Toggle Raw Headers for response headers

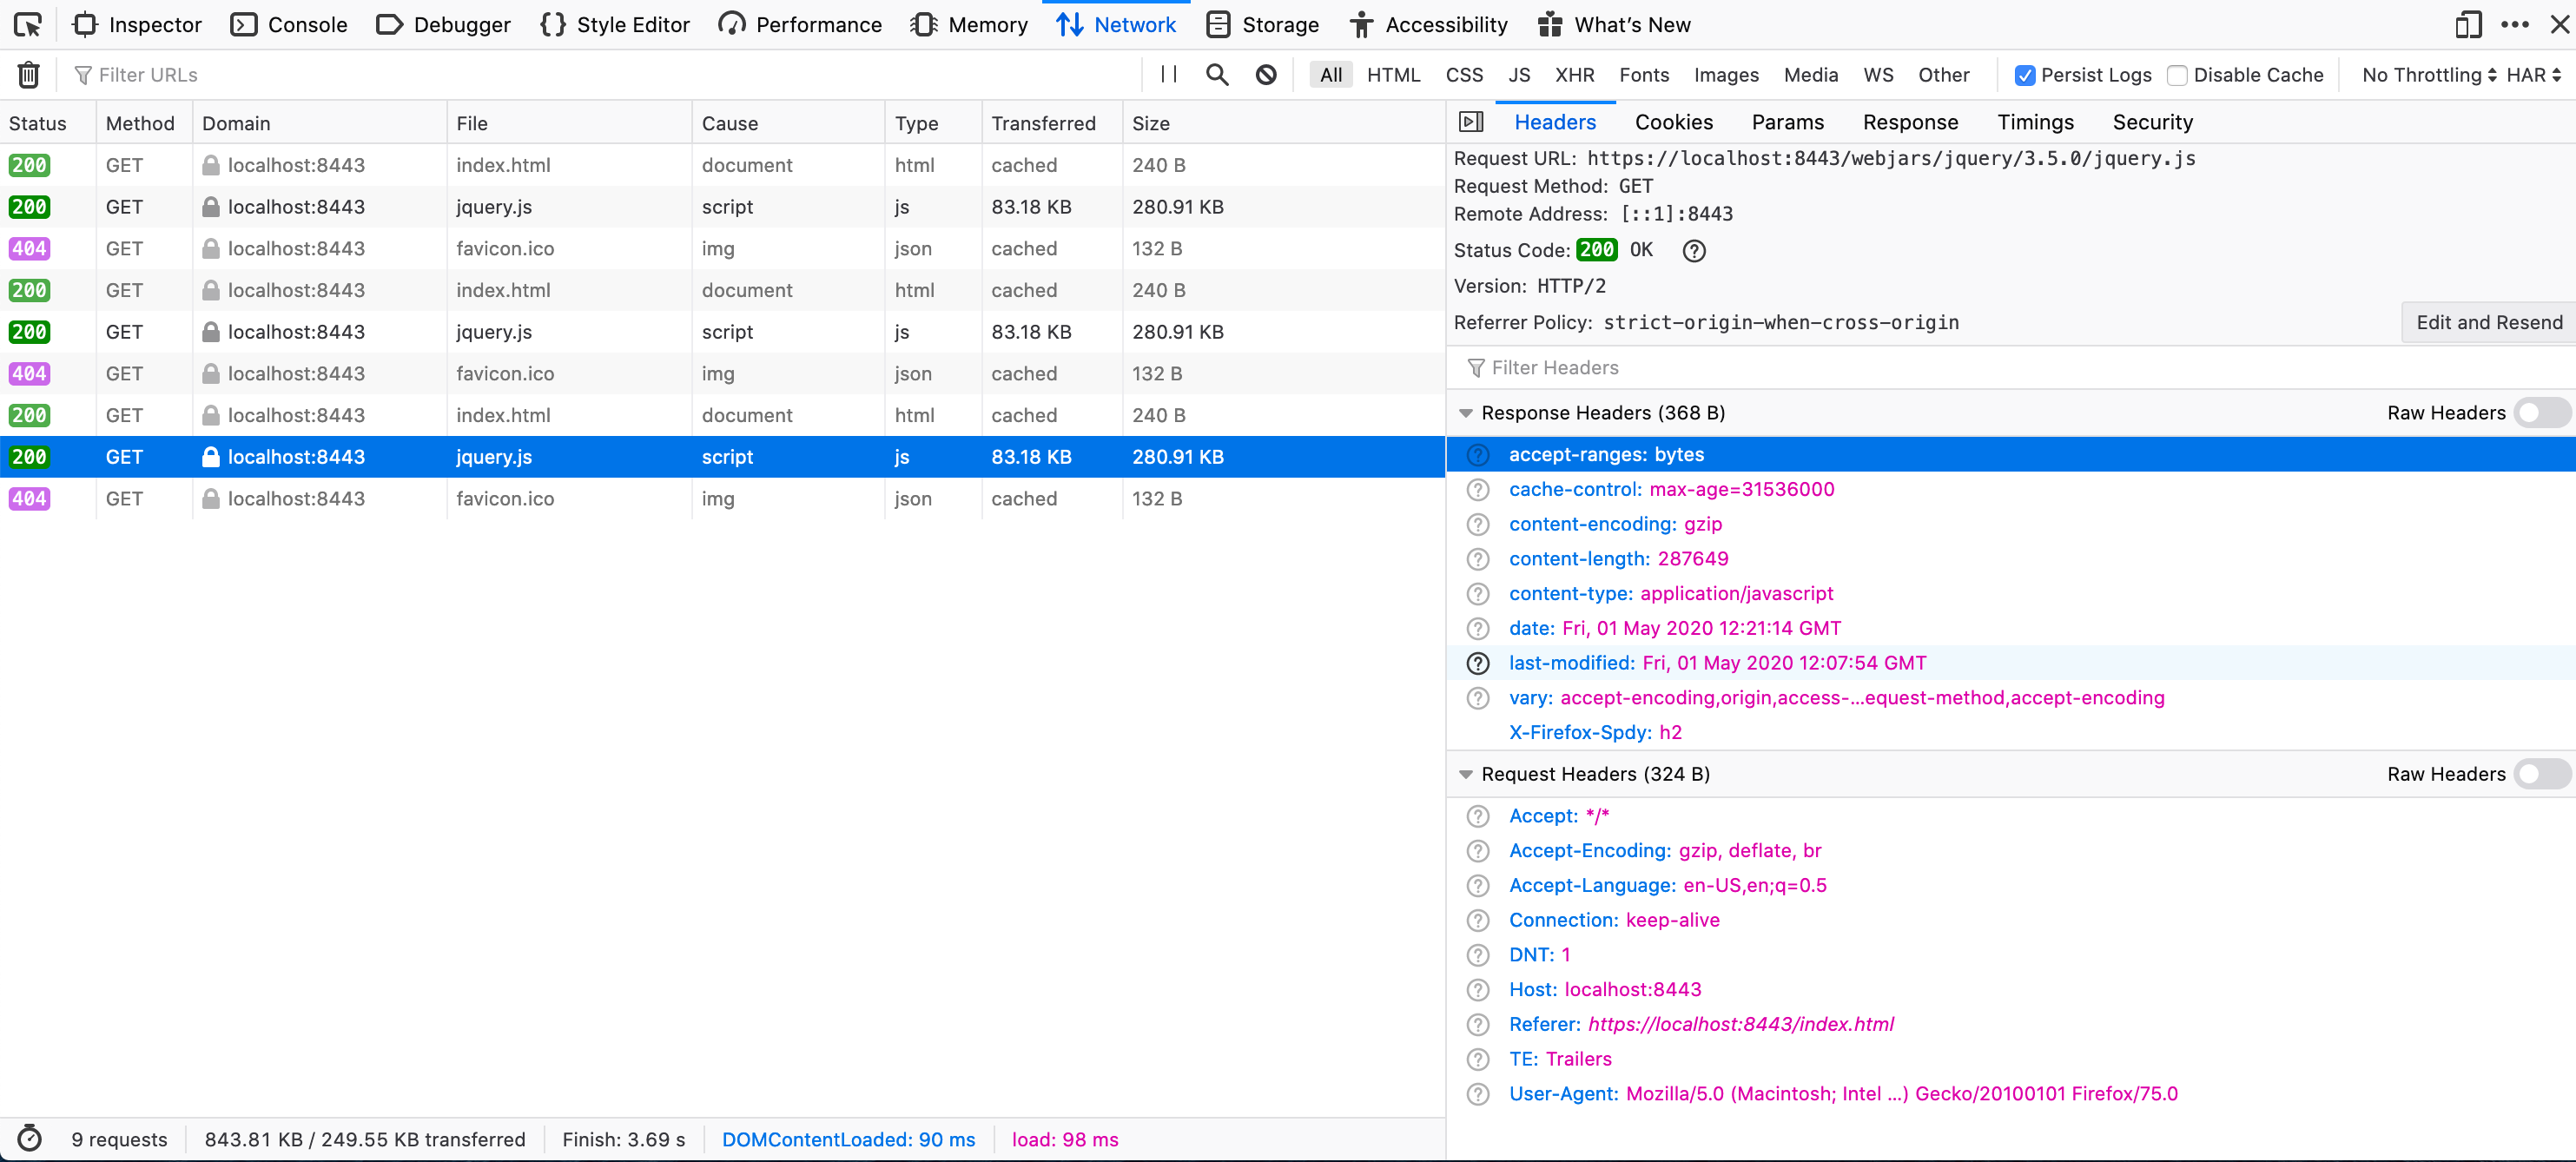pos(2541,413)
